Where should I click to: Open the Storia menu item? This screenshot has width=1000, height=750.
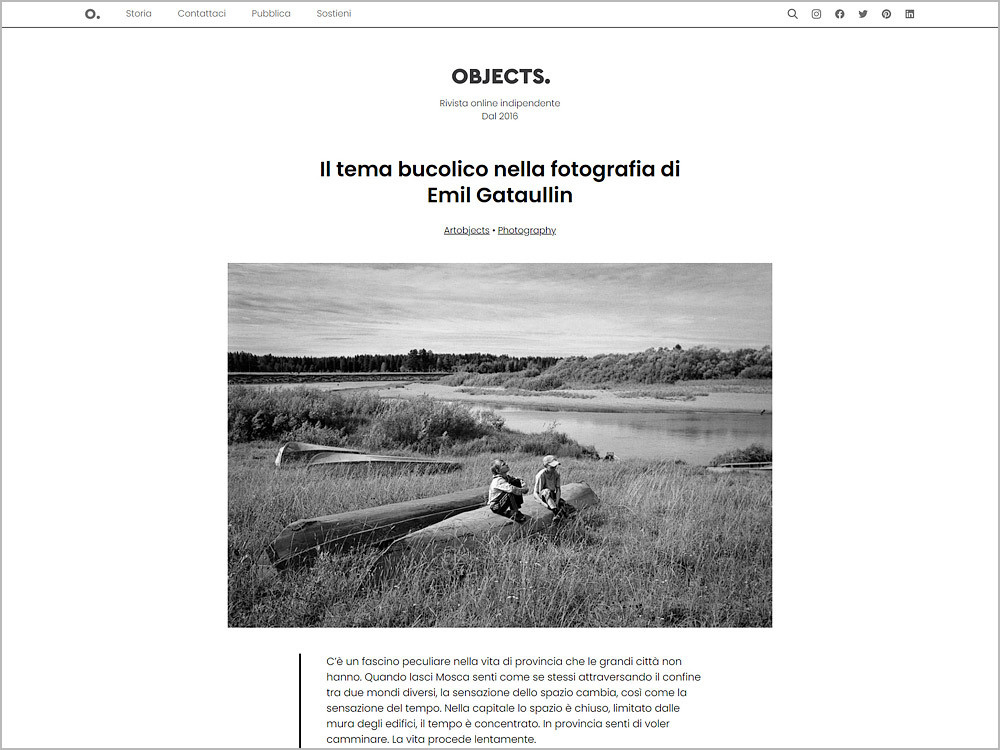click(138, 14)
